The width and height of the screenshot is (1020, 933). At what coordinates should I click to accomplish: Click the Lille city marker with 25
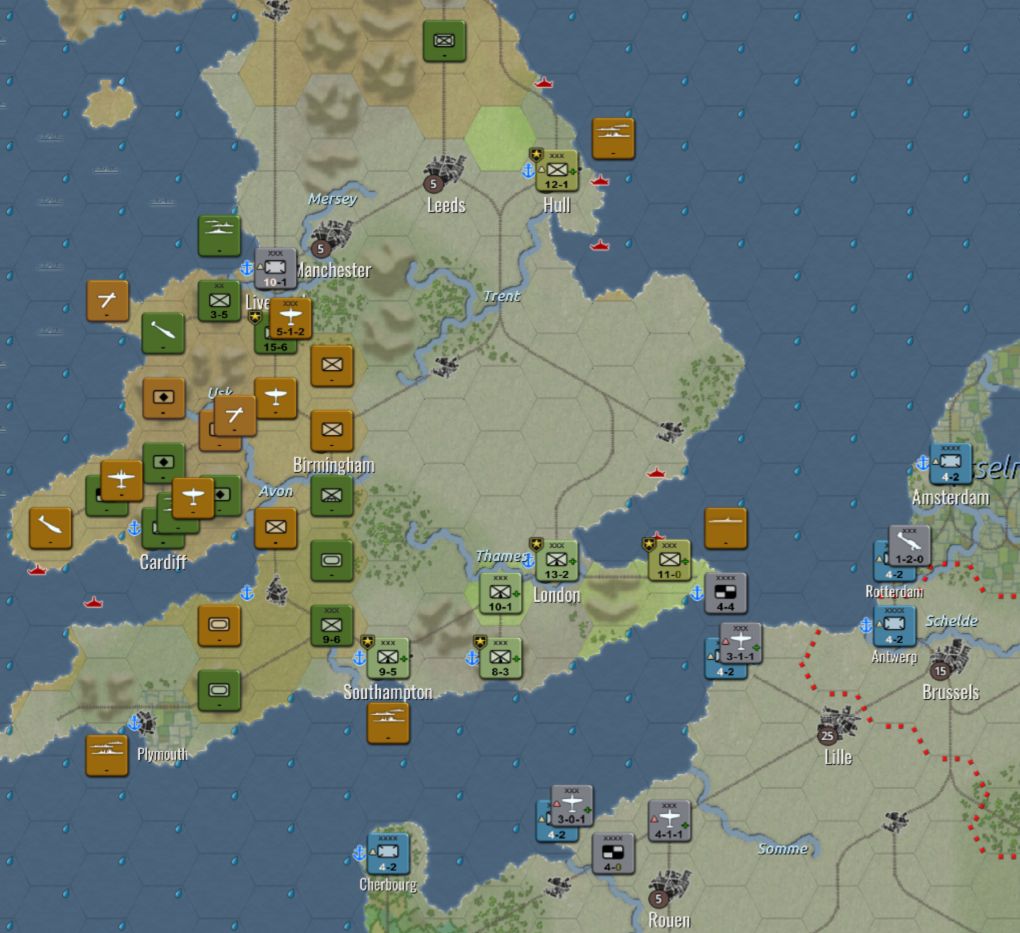[827, 736]
